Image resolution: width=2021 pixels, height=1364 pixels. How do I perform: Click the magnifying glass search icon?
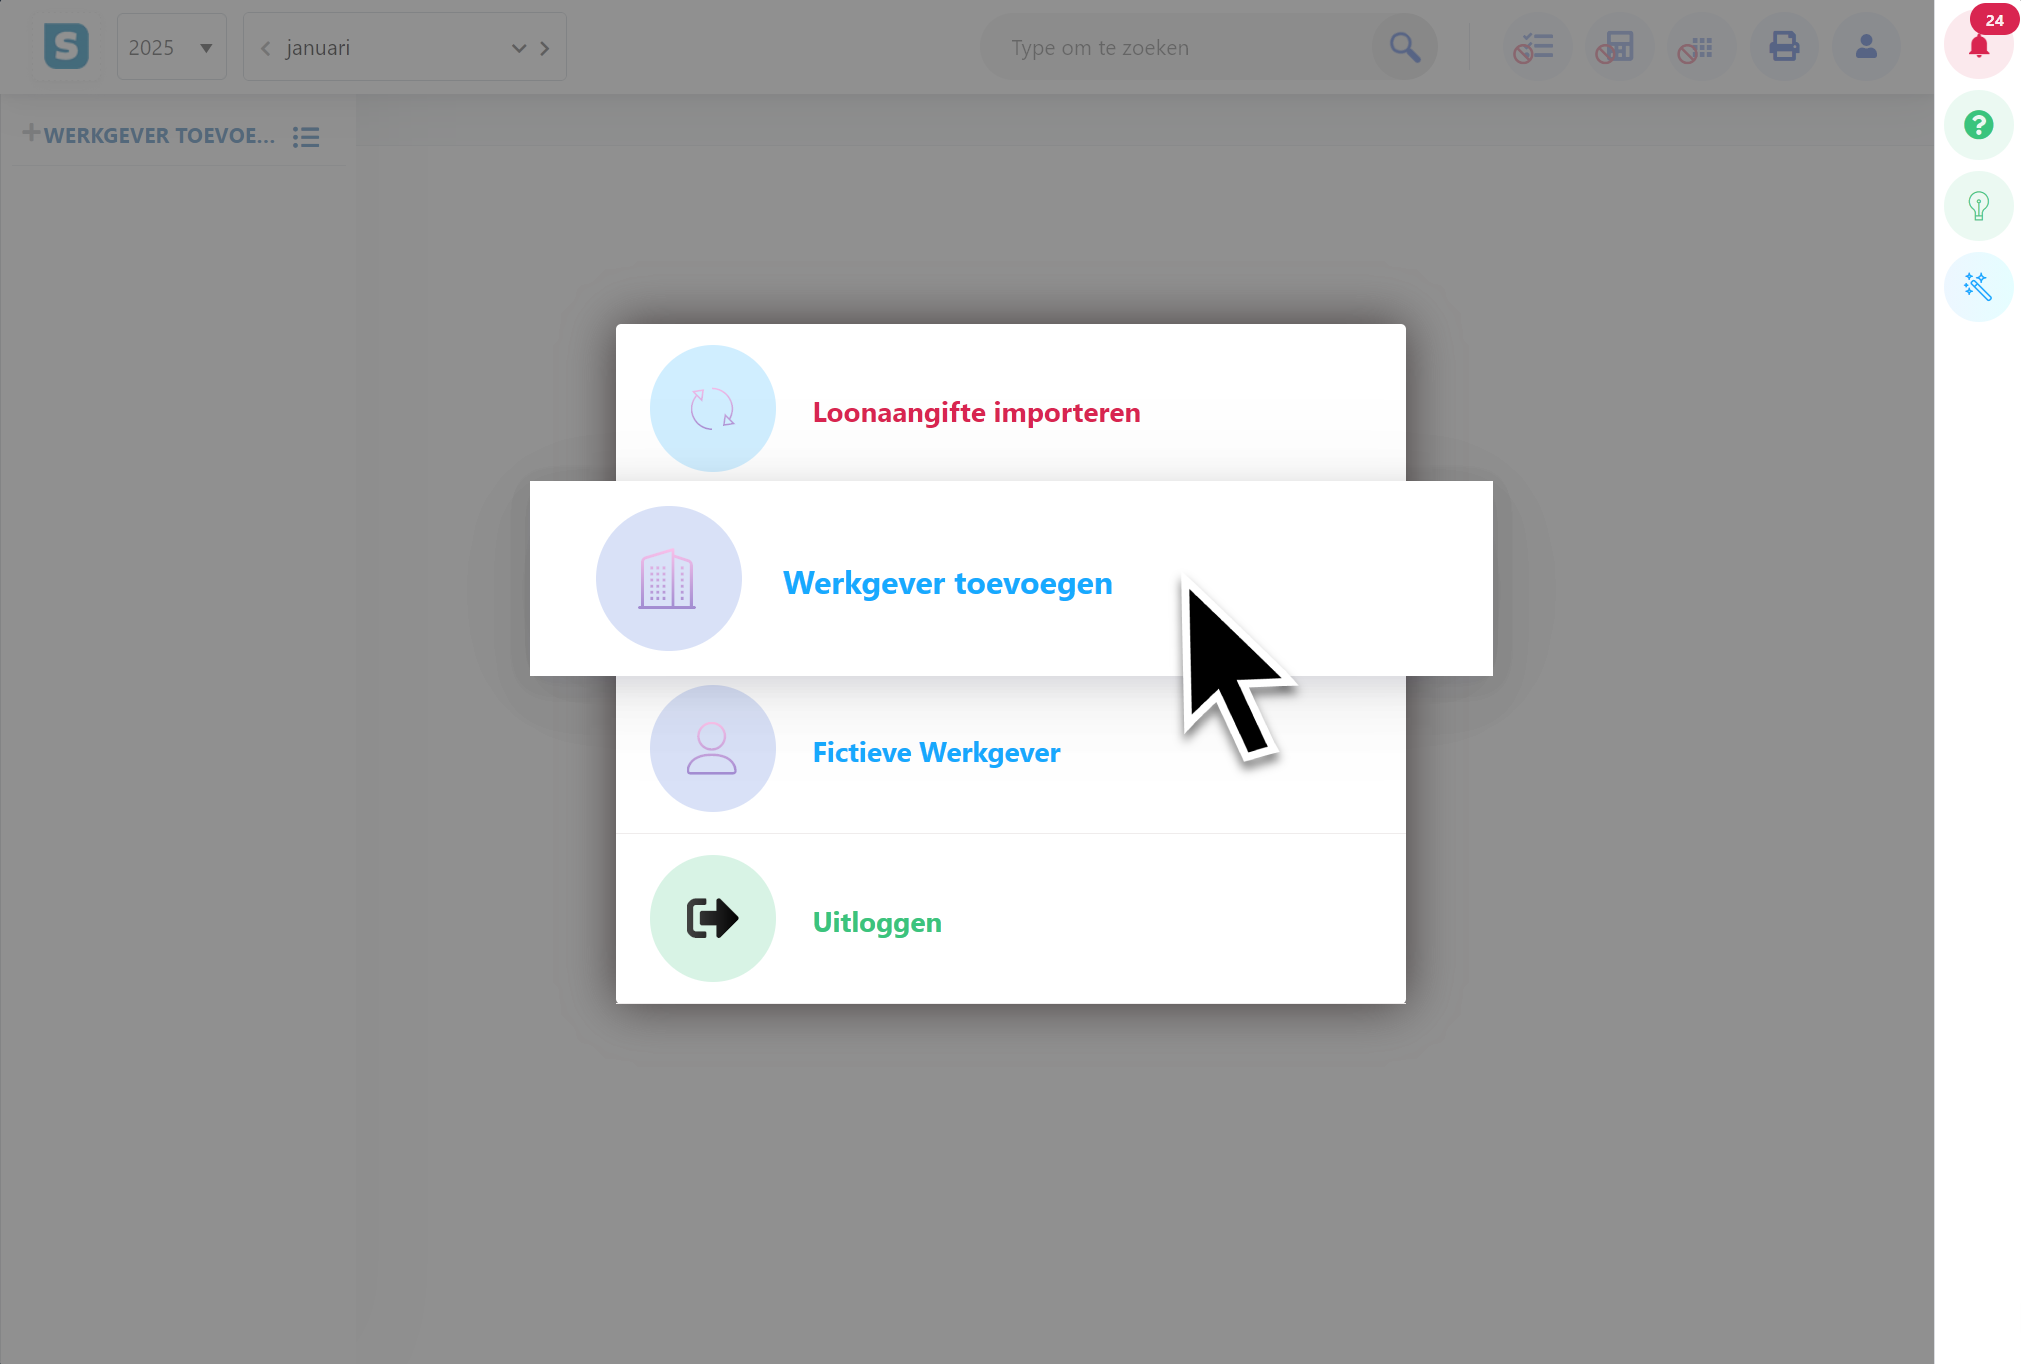[1404, 47]
